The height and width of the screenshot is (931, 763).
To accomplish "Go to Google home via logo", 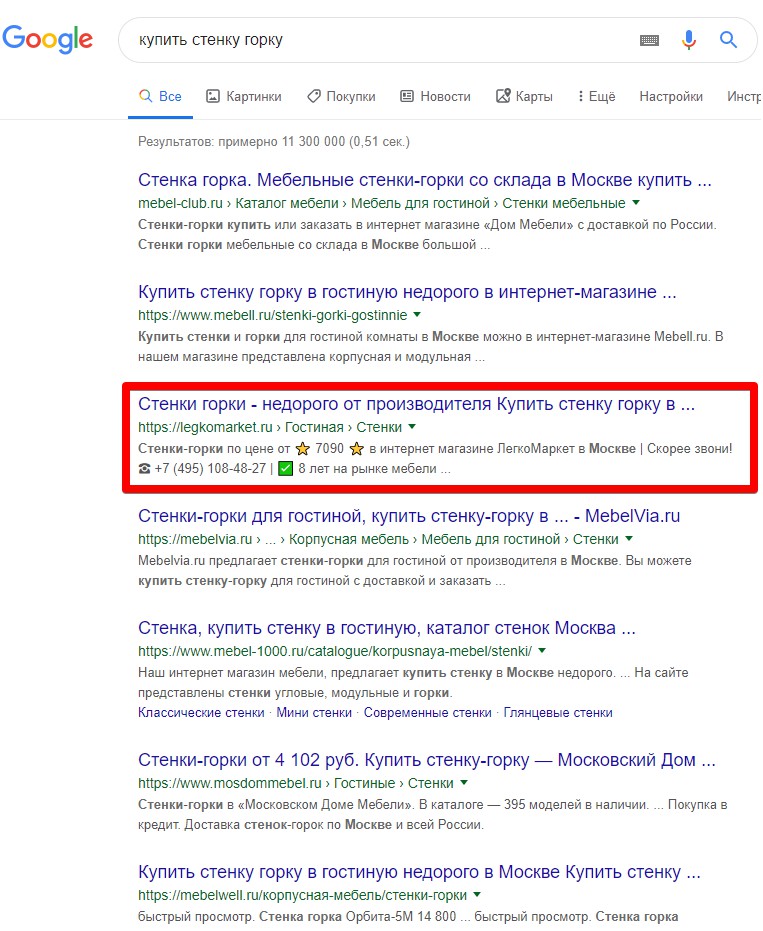I will [48, 39].
